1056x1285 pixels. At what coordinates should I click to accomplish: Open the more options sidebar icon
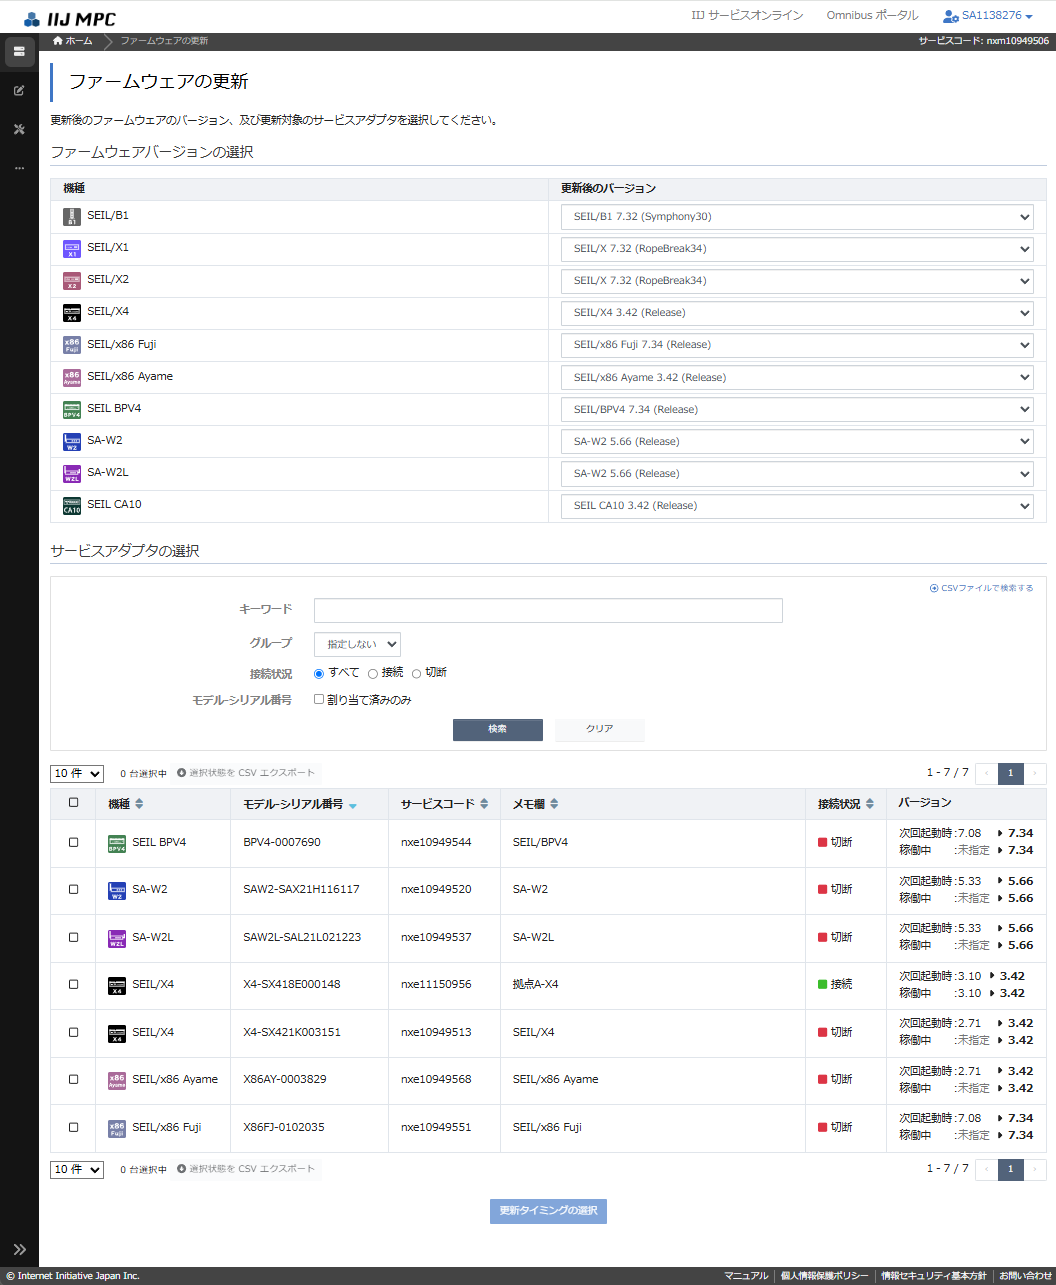point(19,168)
